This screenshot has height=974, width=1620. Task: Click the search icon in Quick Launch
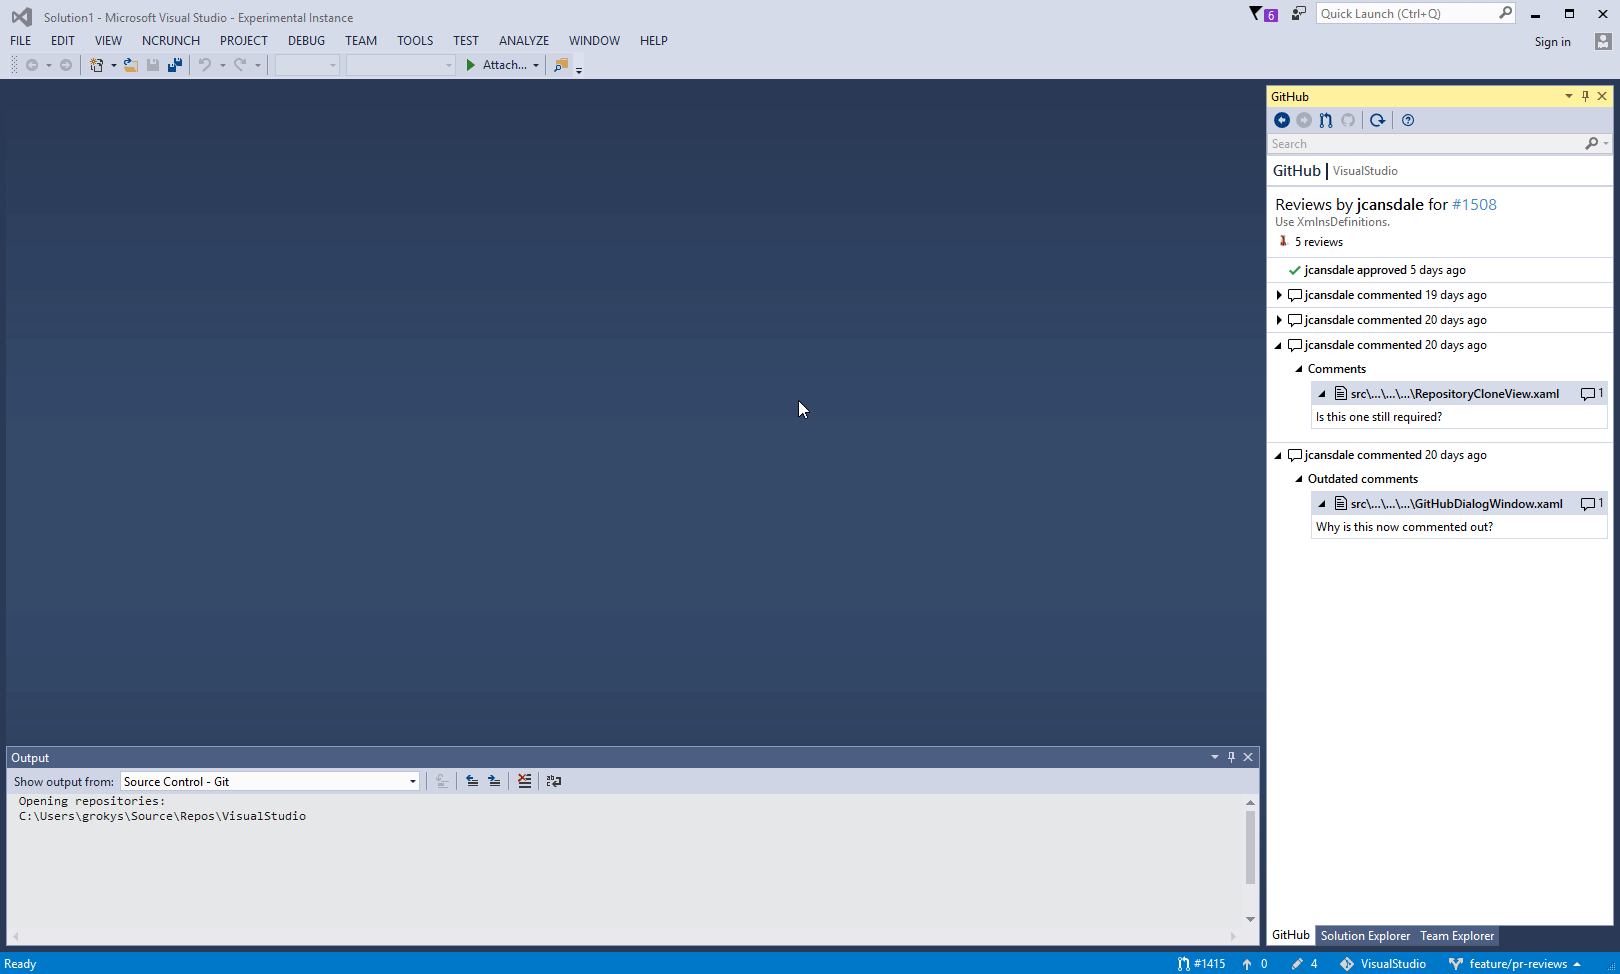coord(1505,13)
